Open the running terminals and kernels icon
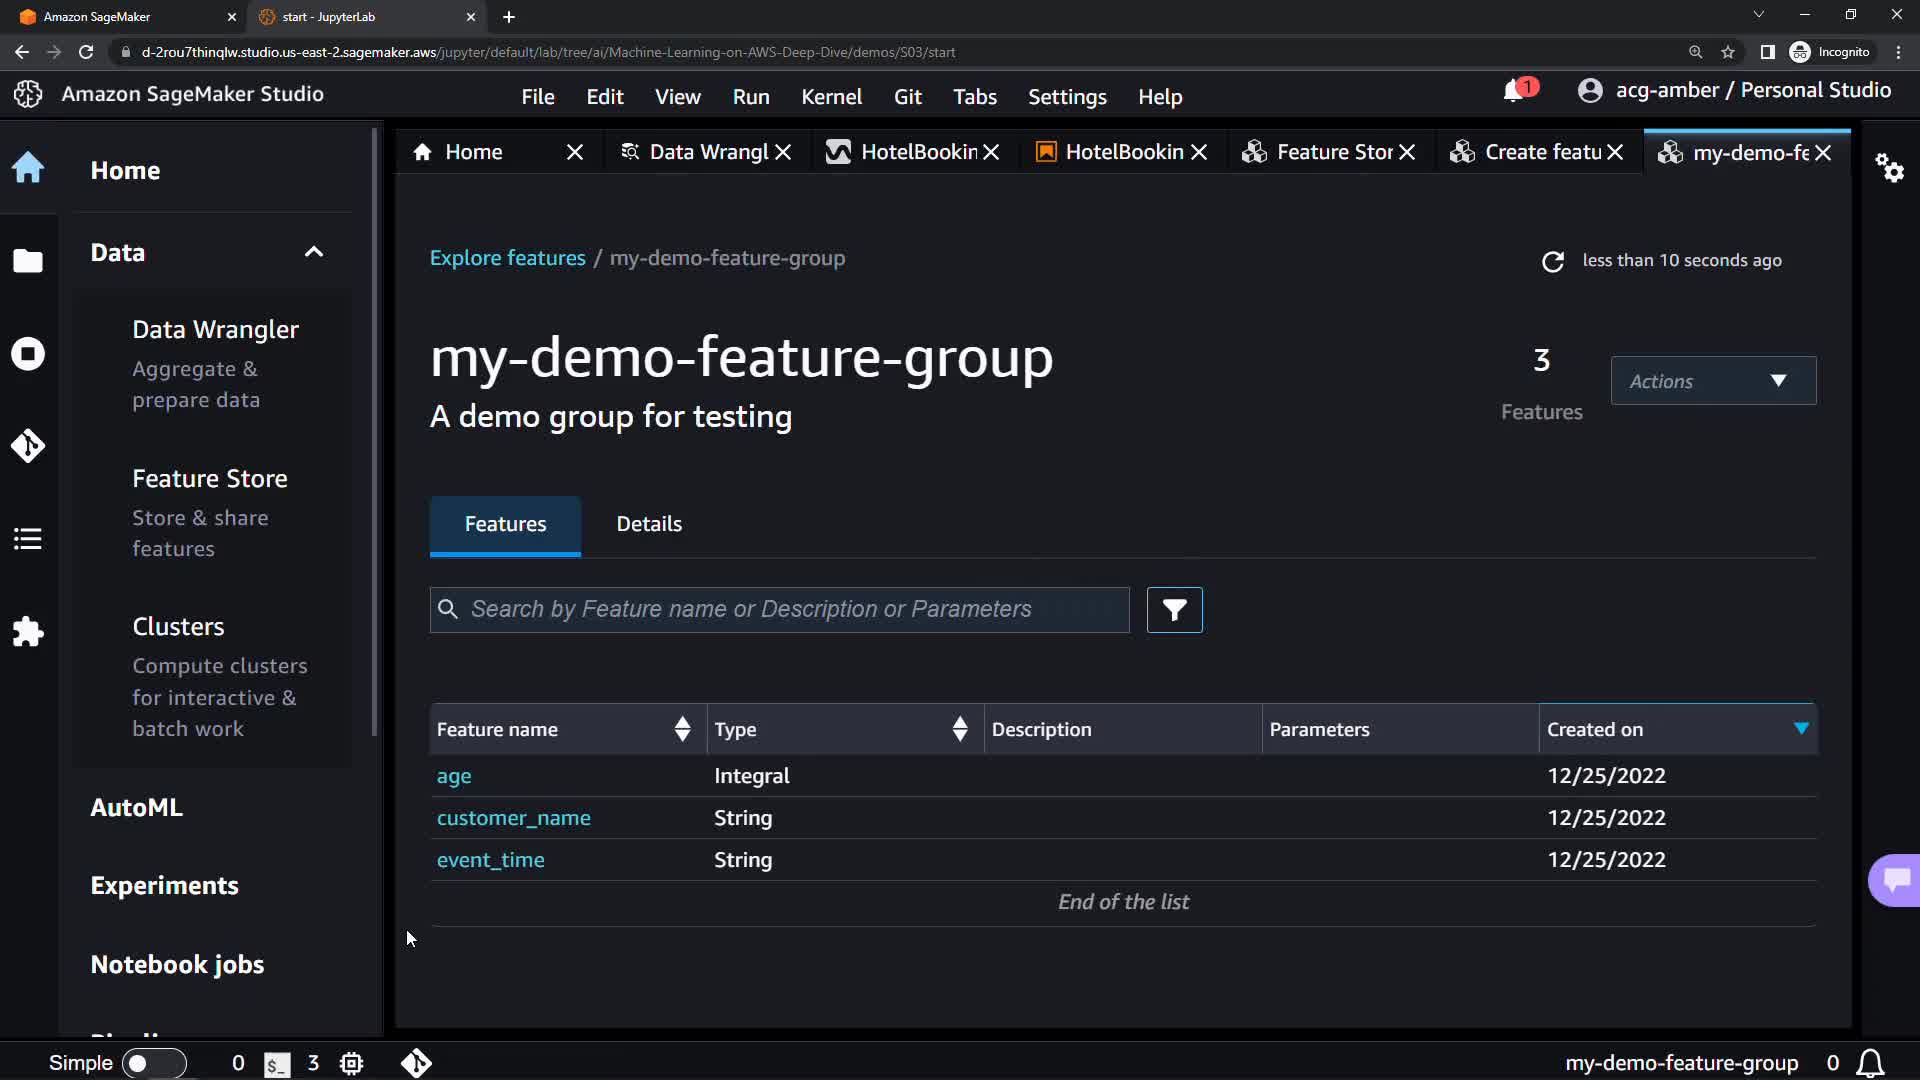 [x=28, y=354]
